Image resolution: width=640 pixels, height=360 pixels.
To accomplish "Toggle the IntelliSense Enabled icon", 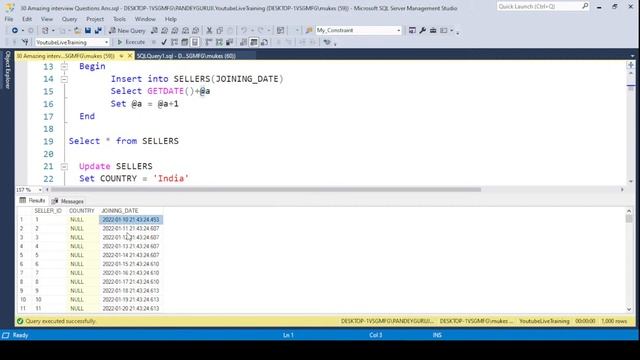I will point(195,42).
